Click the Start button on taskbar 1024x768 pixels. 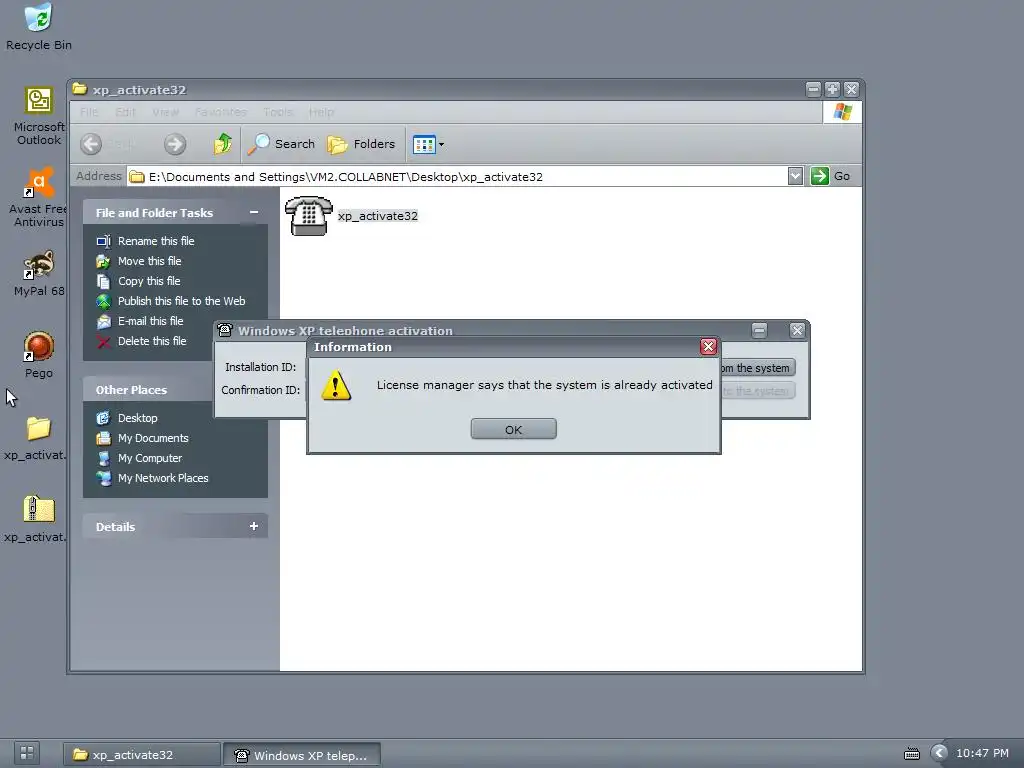[x=27, y=753]
